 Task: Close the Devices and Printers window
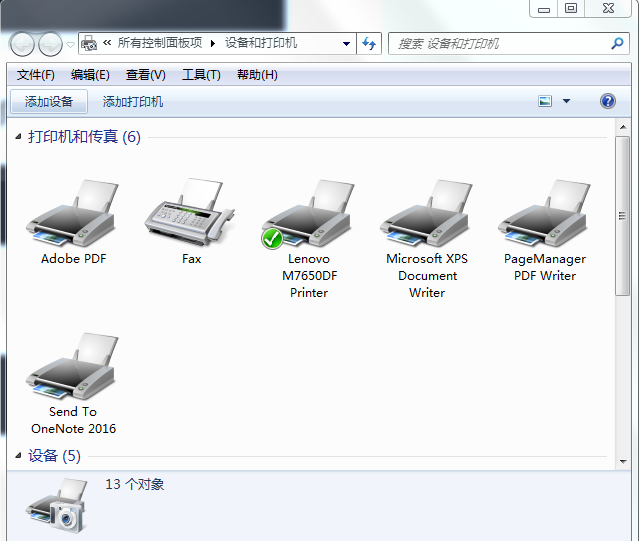pos(608,9)
